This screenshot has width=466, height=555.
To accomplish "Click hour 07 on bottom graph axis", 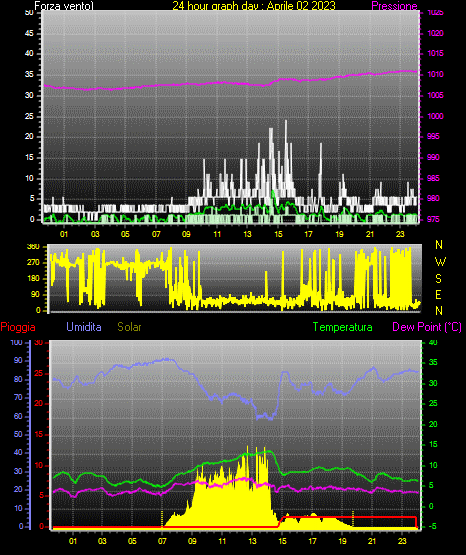I will click(x=162, y=541).
